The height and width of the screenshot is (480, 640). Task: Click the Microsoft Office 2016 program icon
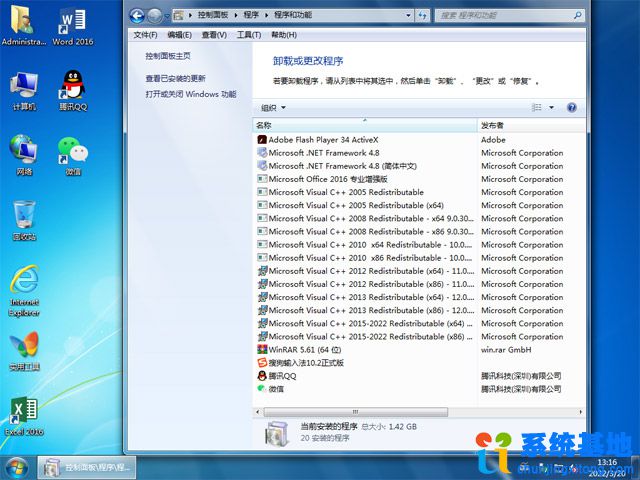(x=262, y=179)
